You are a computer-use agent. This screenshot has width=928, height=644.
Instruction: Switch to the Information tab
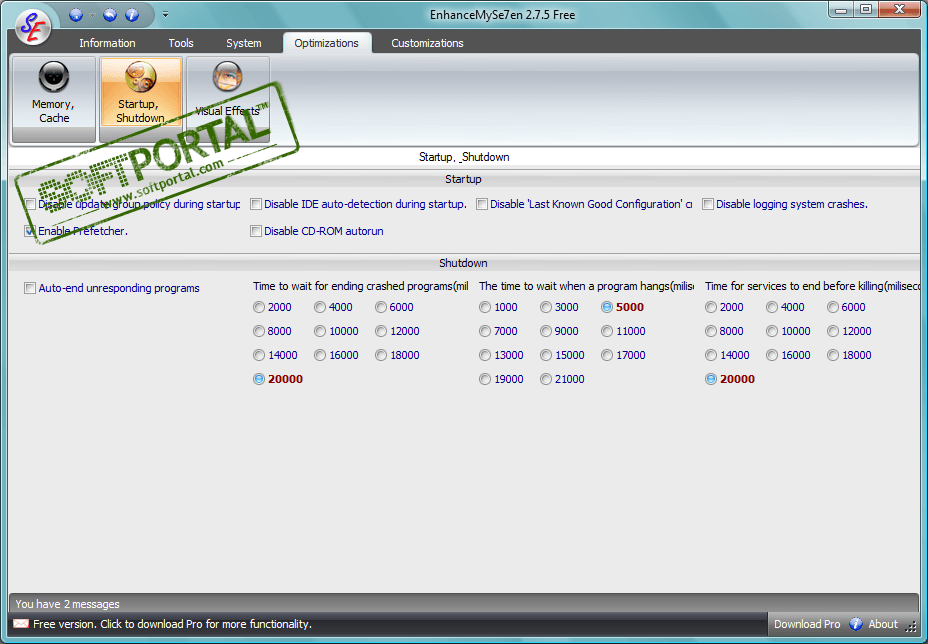[107, 43]
